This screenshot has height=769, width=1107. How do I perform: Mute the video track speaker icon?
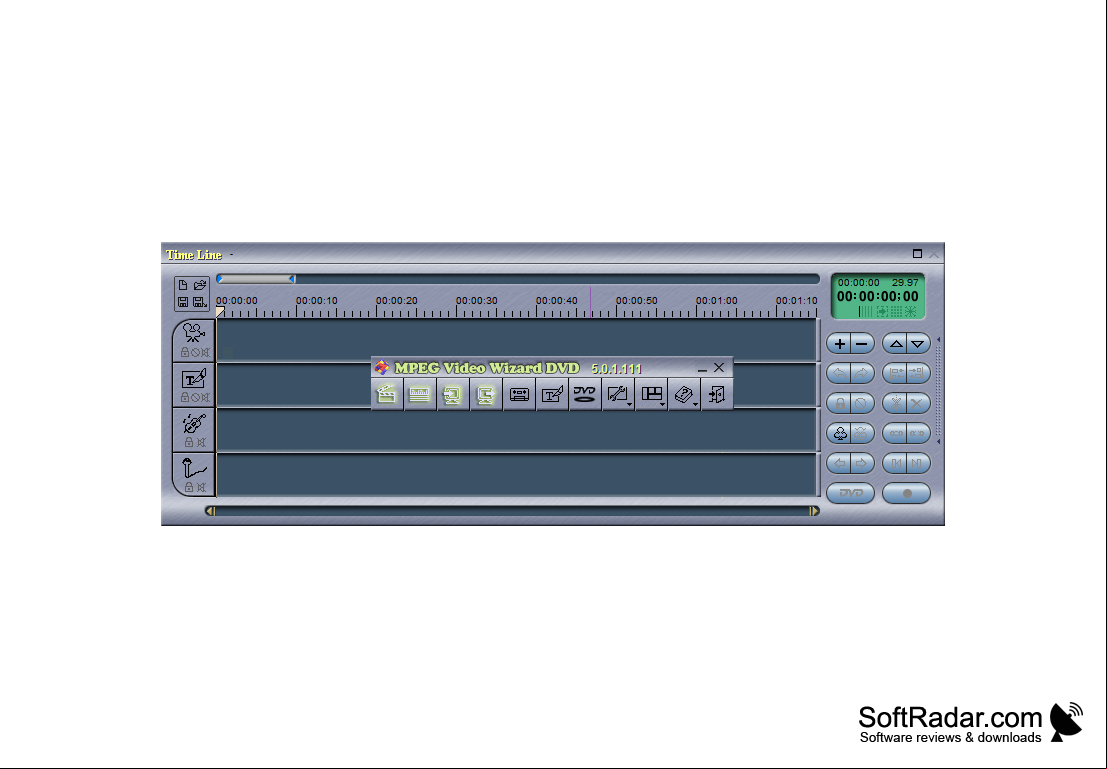205,352
